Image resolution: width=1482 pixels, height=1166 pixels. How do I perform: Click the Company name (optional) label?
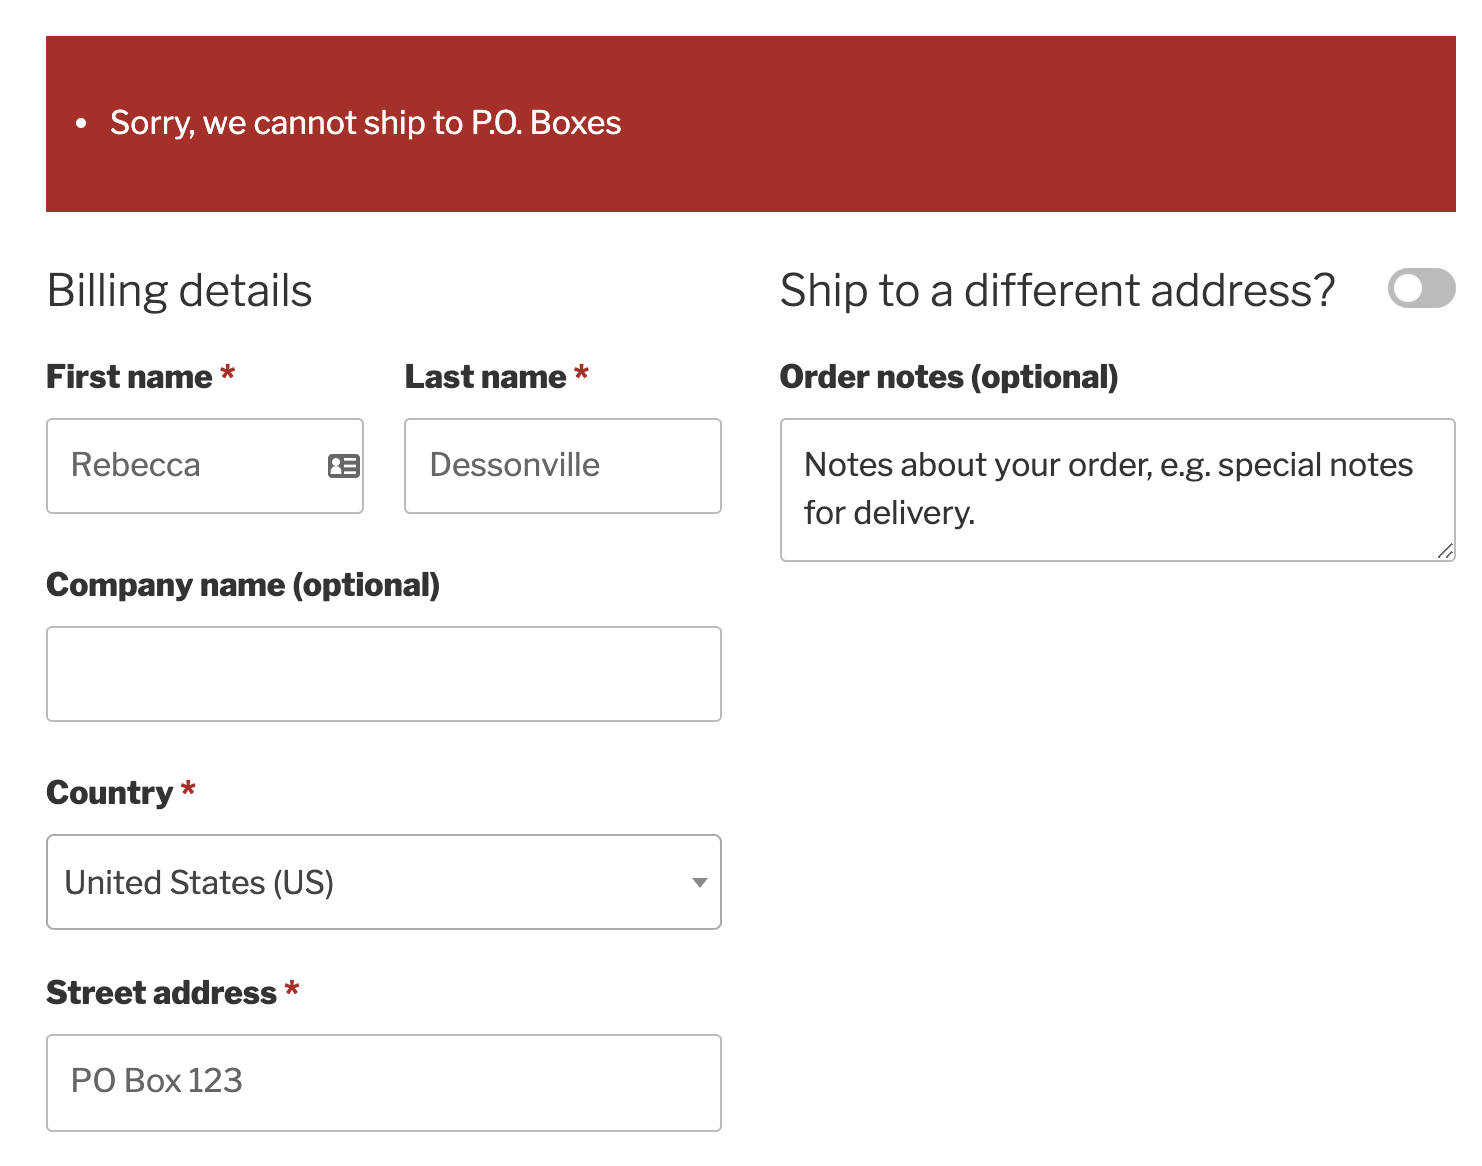[x=243, y=585]
